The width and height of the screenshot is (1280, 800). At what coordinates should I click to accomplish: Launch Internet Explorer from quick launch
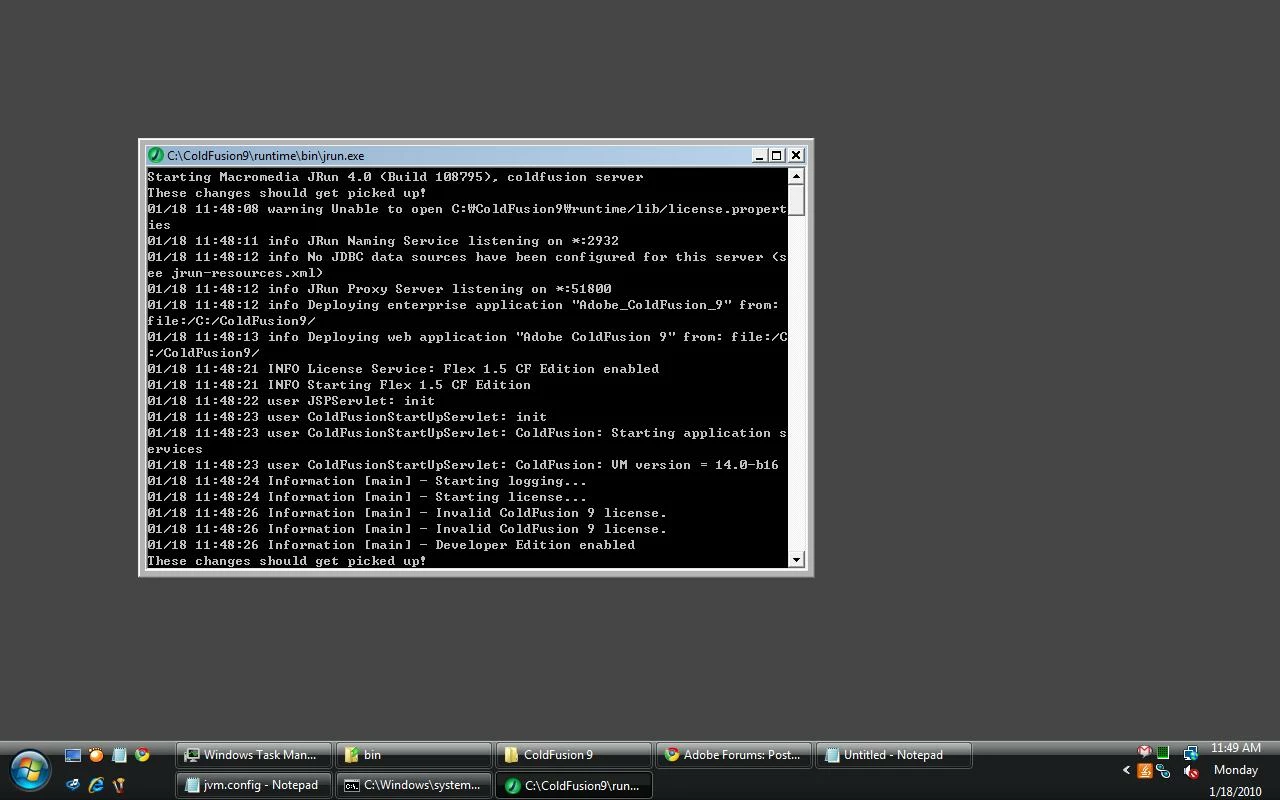pyautogui.click(x=96, y=785)
